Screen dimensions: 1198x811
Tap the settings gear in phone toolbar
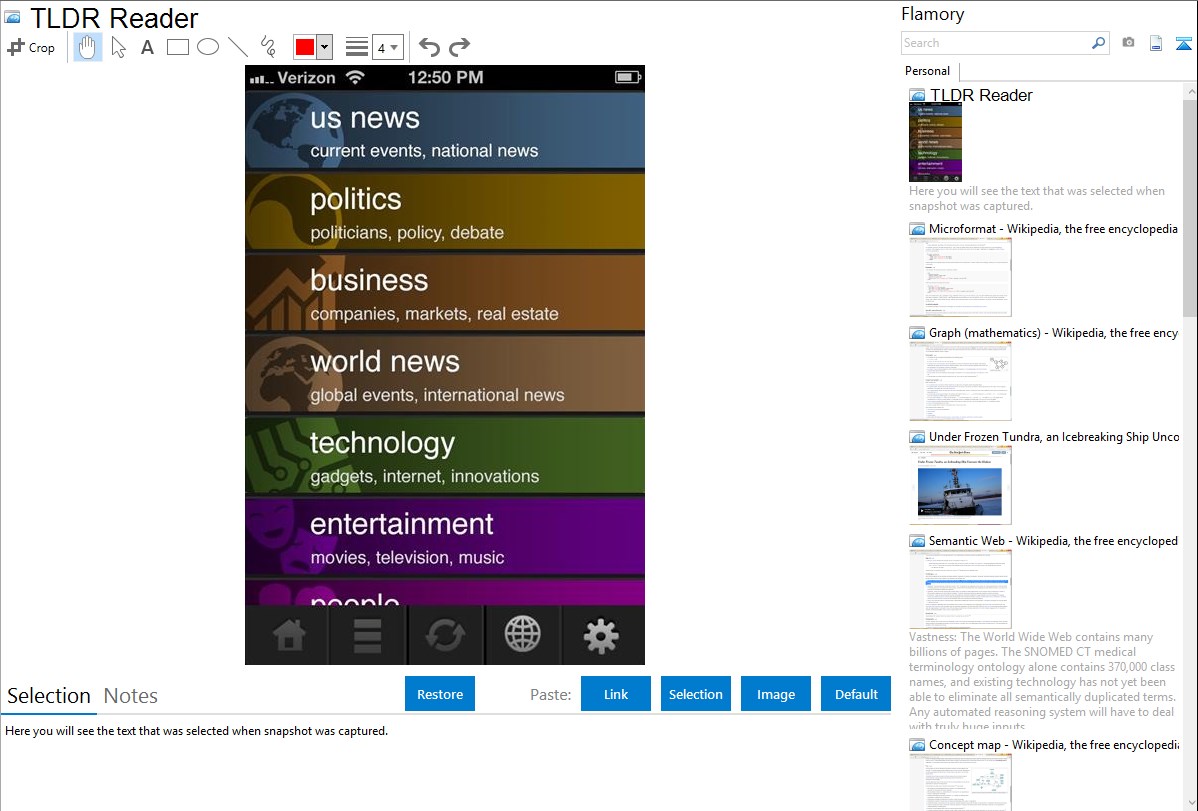click(601, 635)
